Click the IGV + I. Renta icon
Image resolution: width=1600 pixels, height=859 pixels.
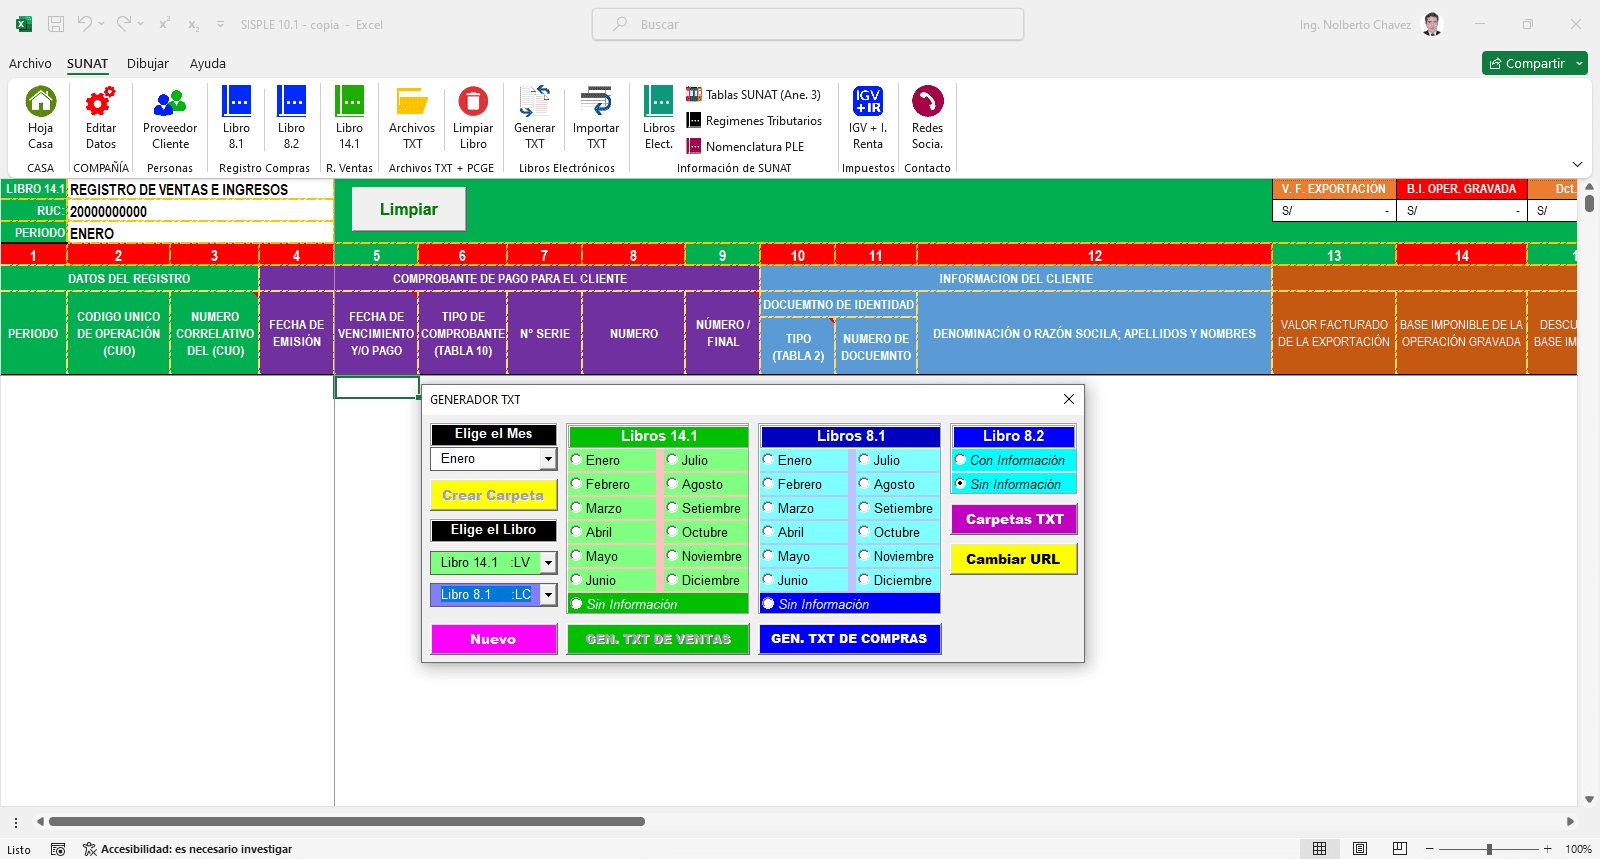coord(868,102)
